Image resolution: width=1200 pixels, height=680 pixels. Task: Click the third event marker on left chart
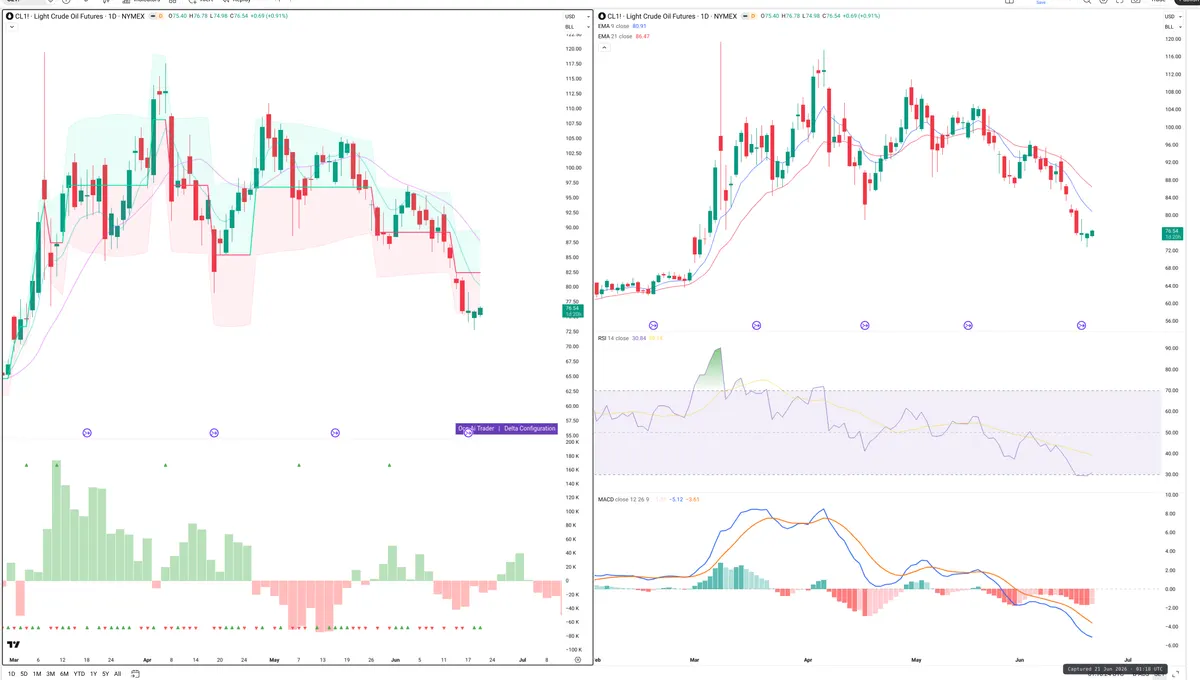pos(335,432)
